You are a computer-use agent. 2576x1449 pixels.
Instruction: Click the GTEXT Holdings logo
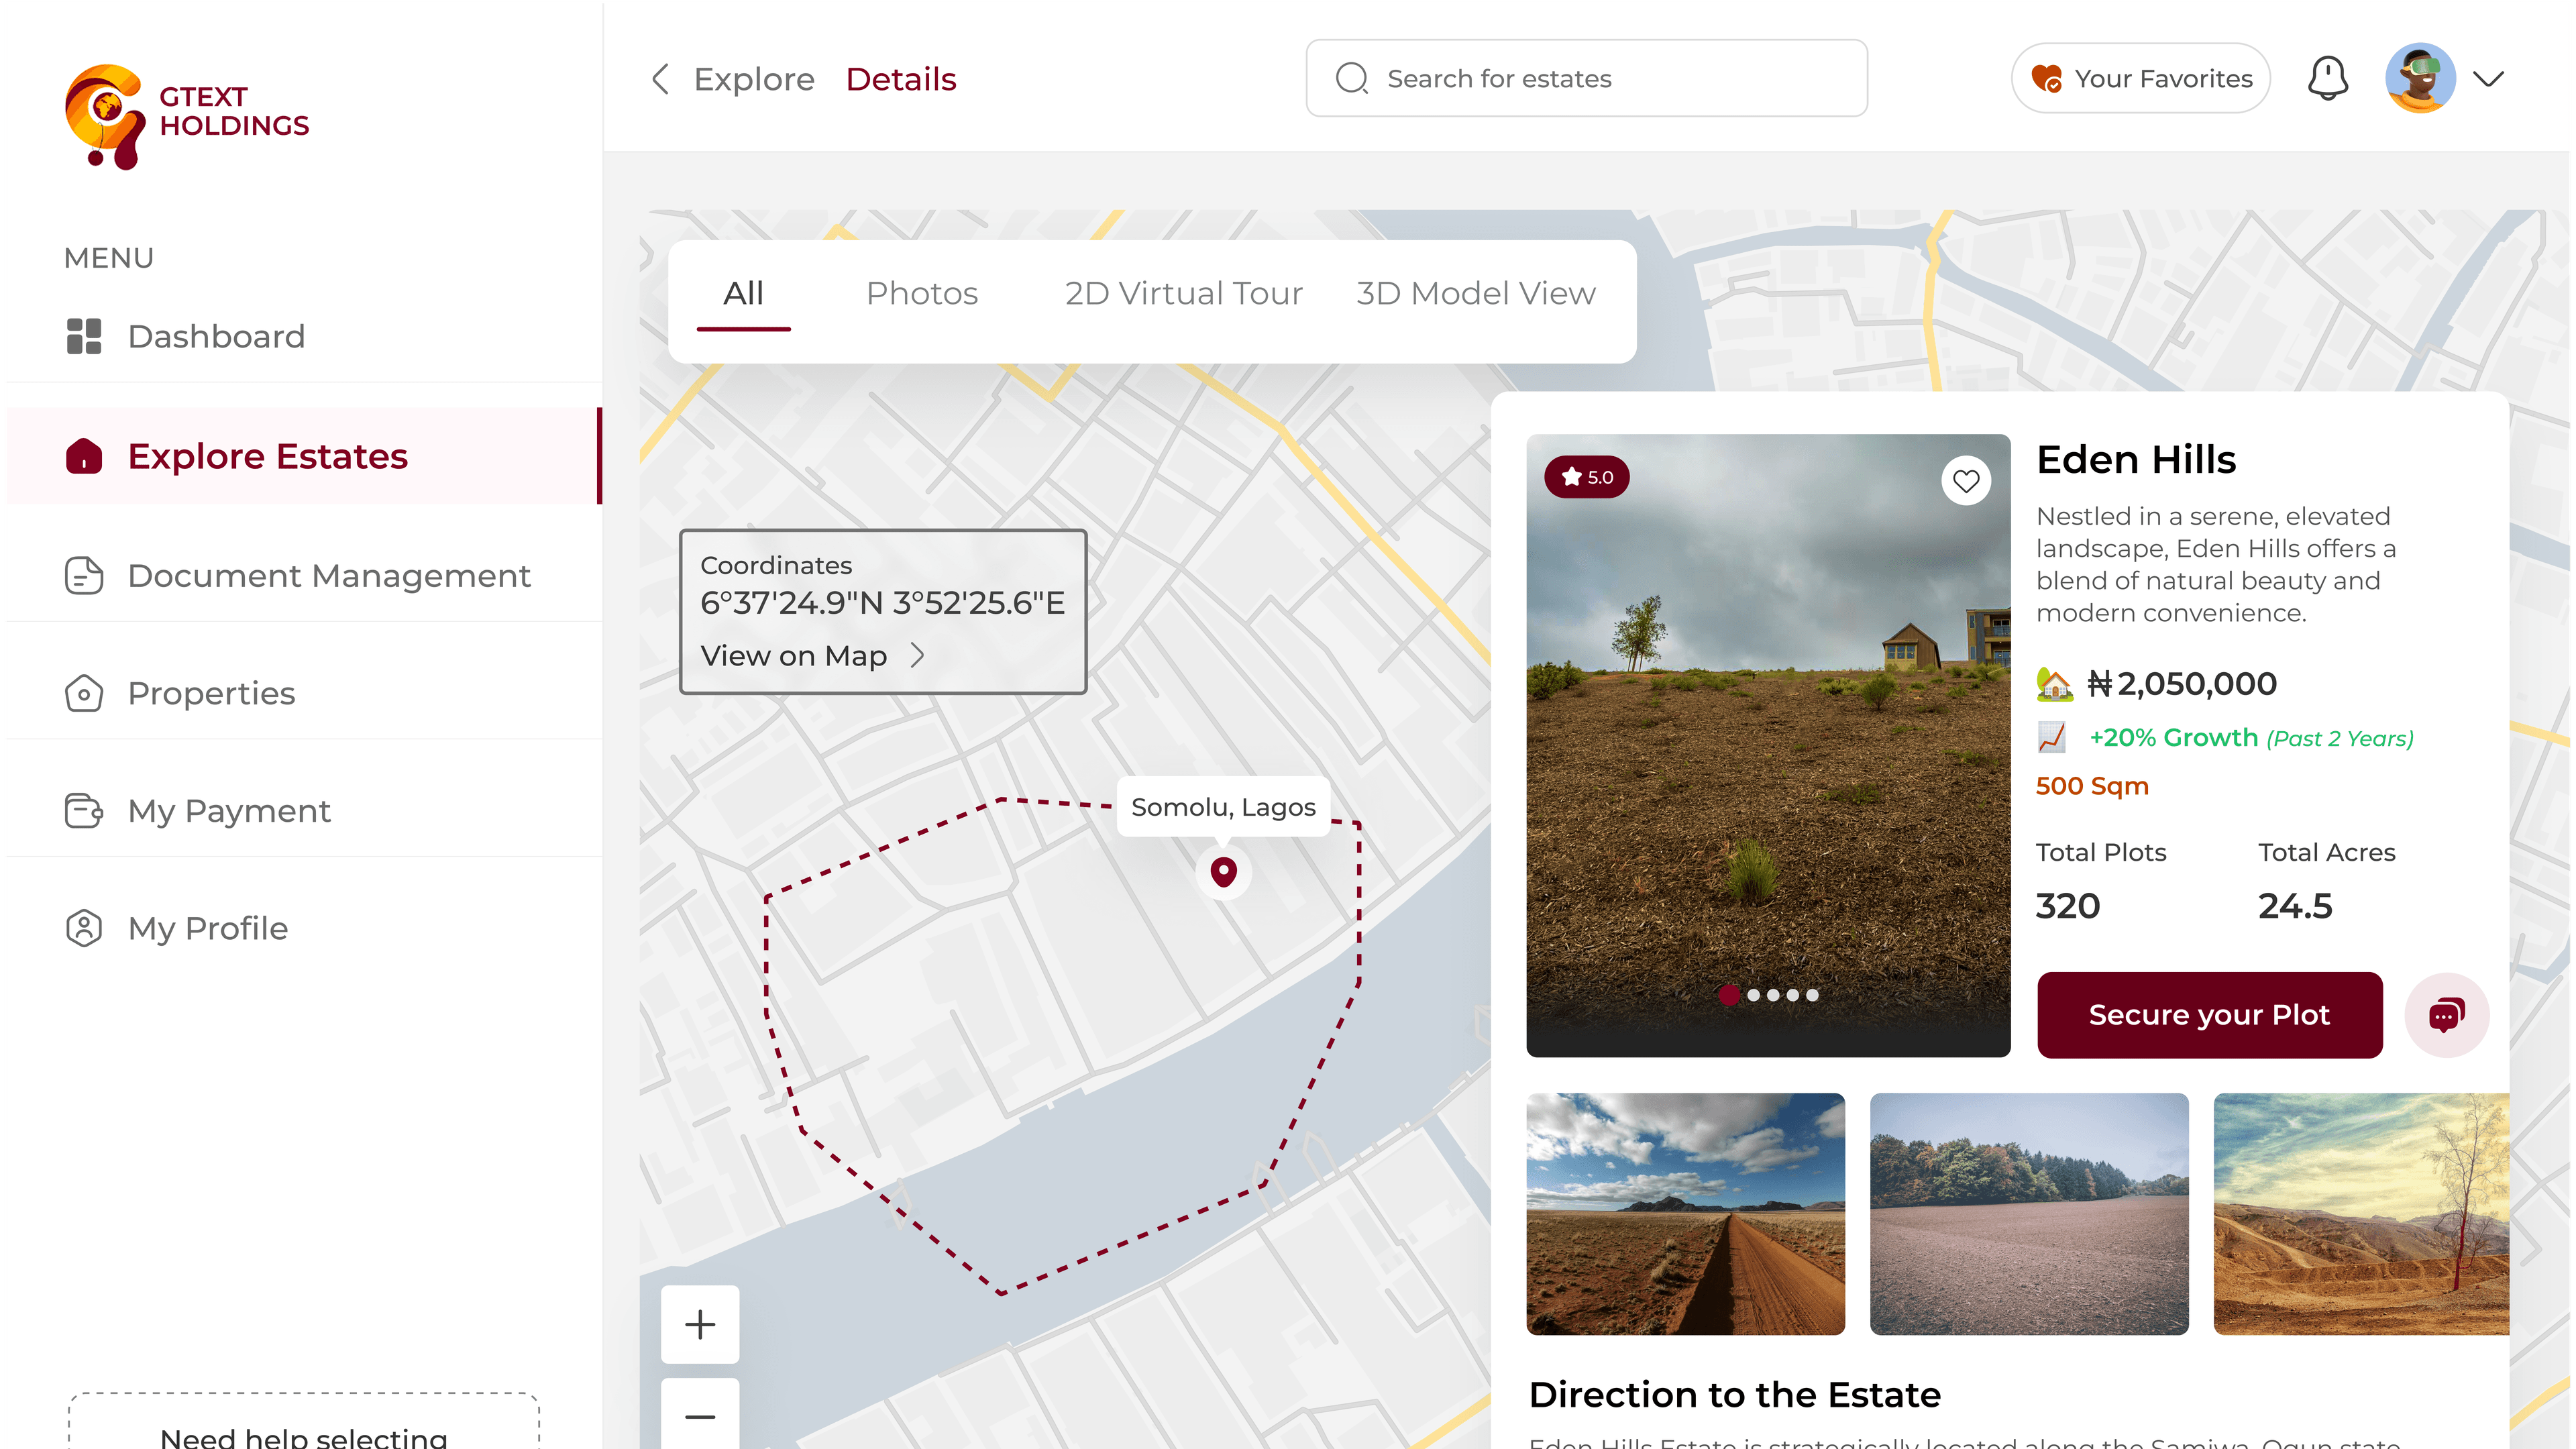pos(187,117)
